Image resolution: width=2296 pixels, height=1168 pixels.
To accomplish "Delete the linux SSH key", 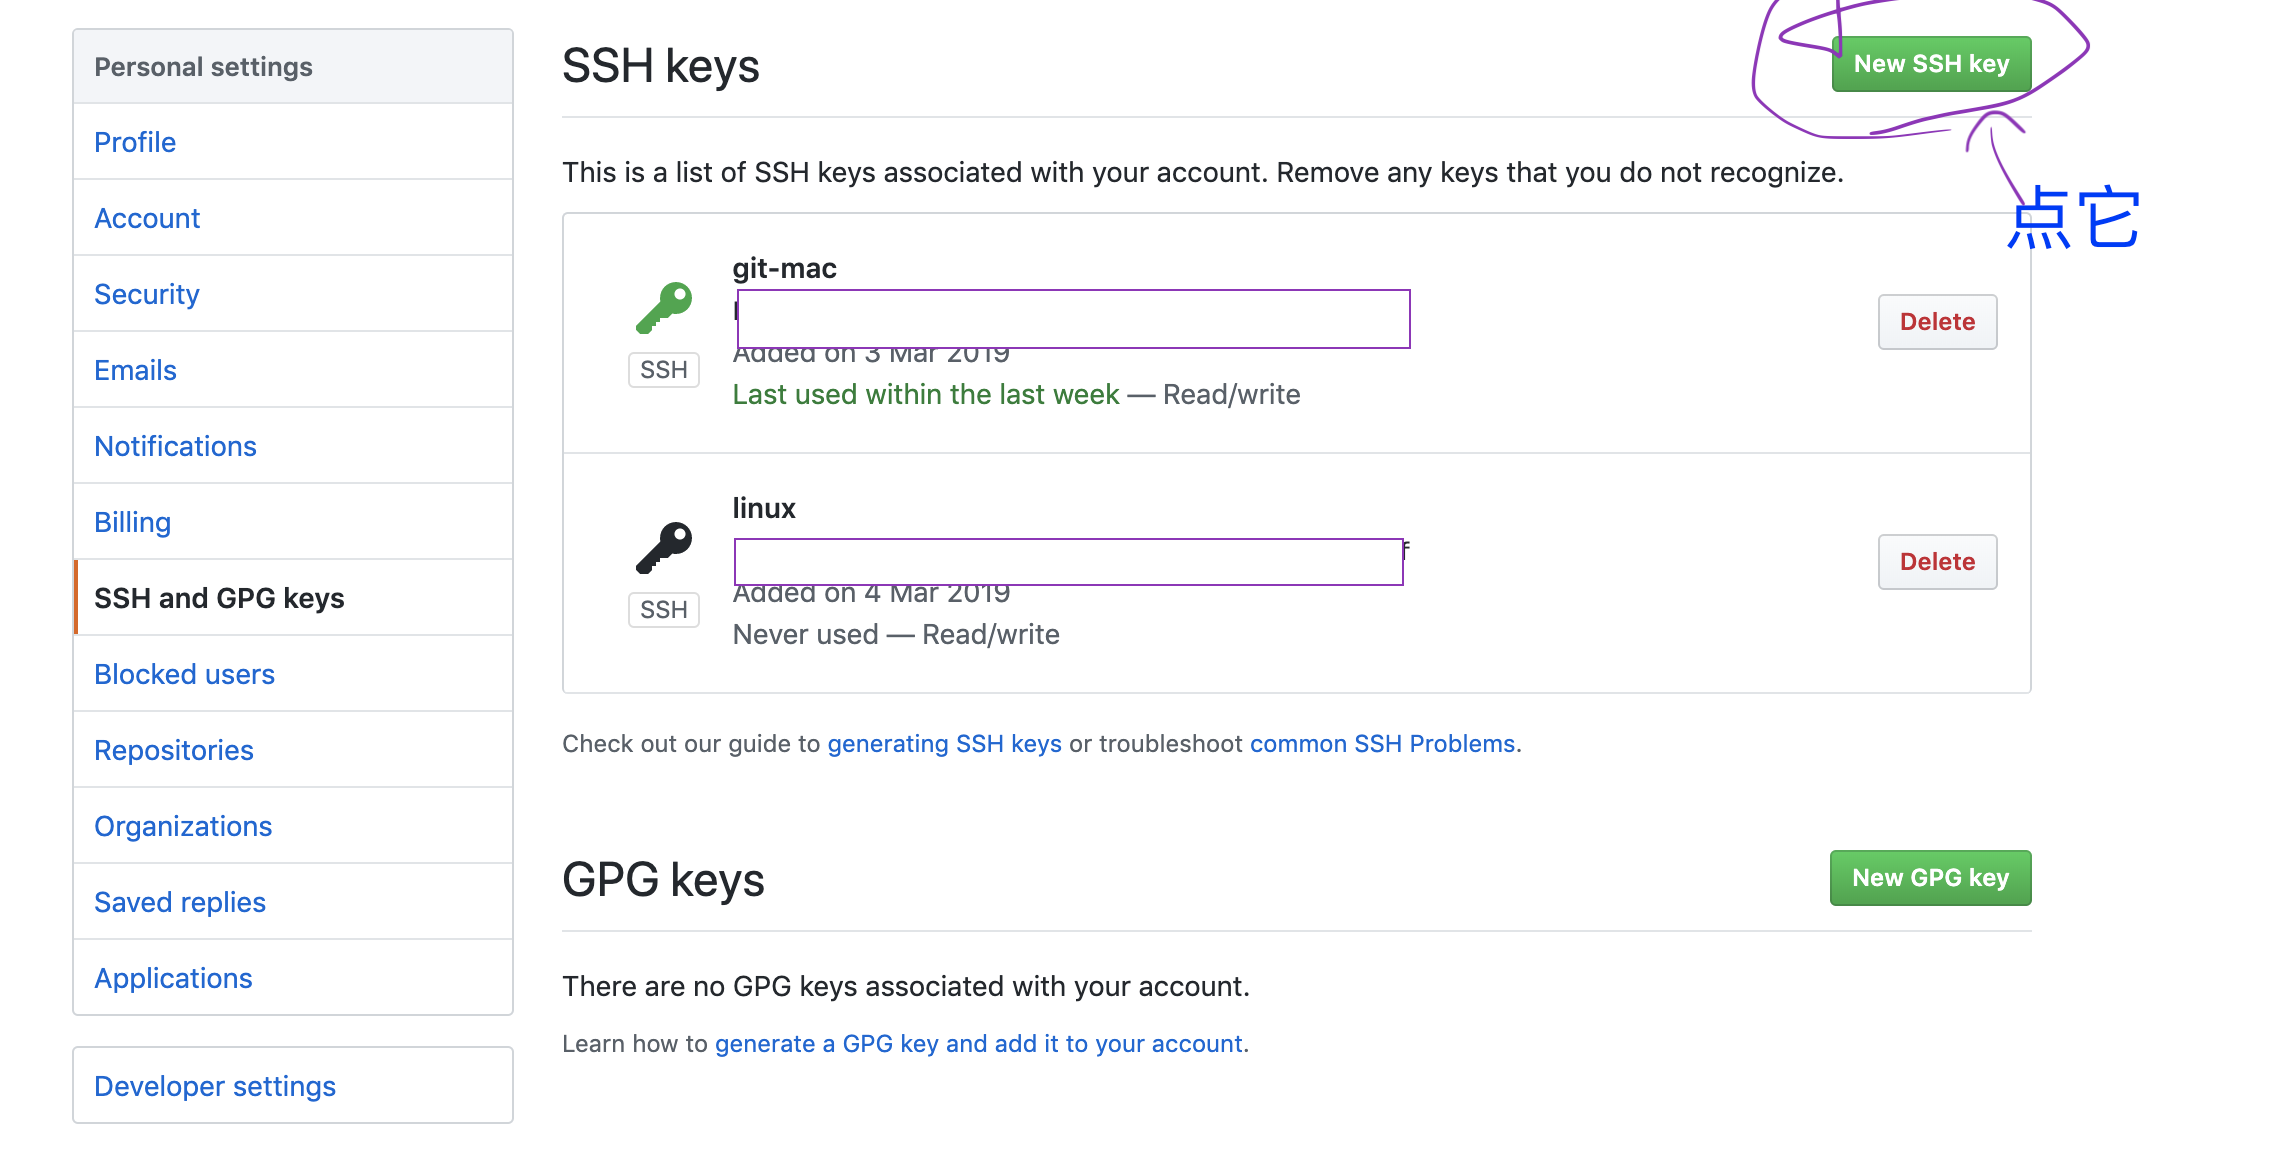I will pyautogui.click(x=1936, y=562).
